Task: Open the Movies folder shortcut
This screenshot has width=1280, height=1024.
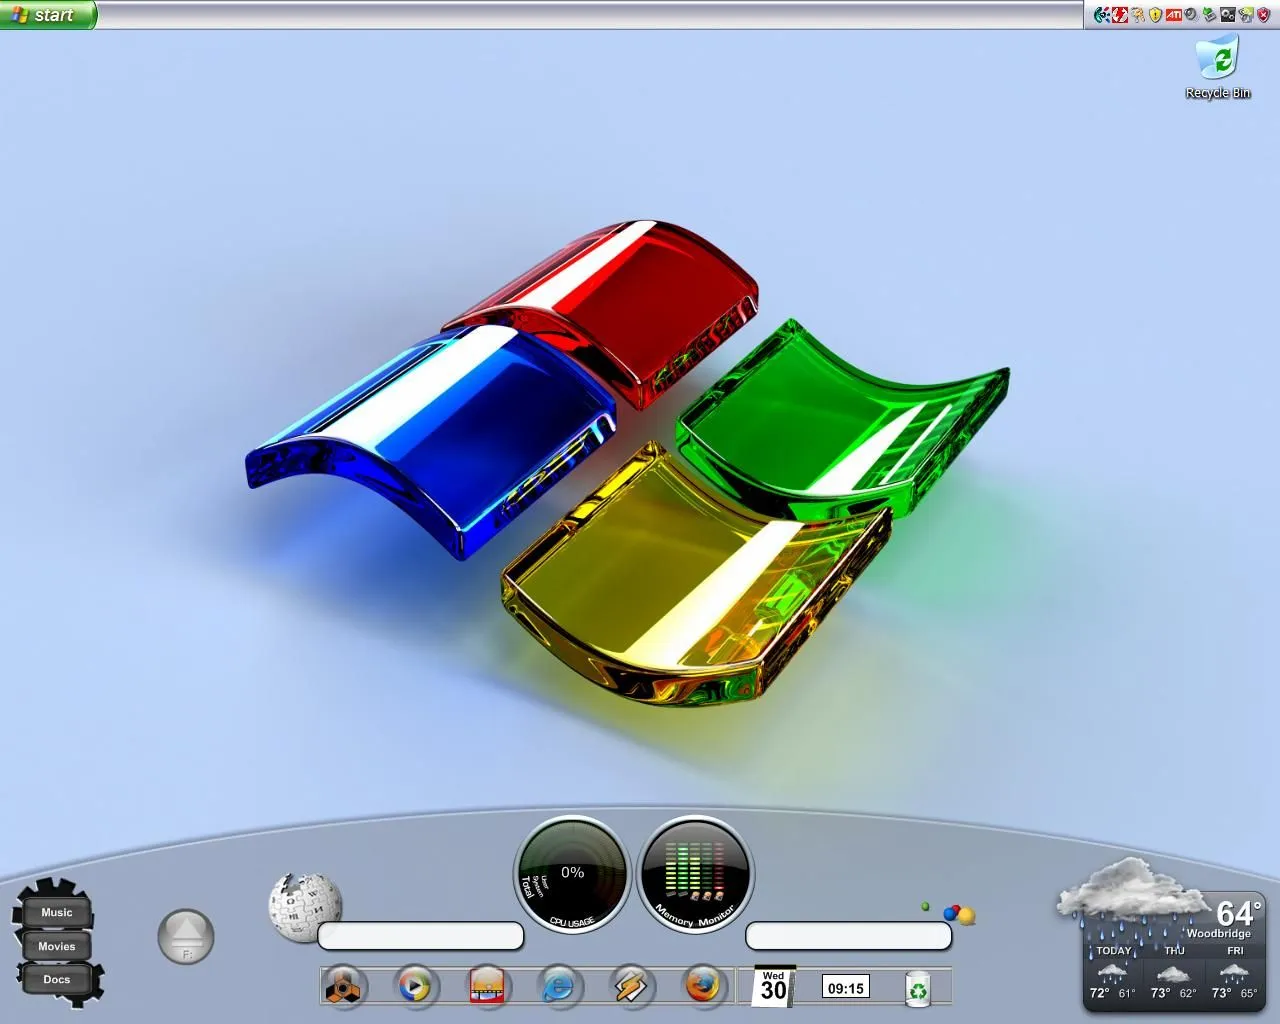Action: pyautogui.click(x=56, y=946)
